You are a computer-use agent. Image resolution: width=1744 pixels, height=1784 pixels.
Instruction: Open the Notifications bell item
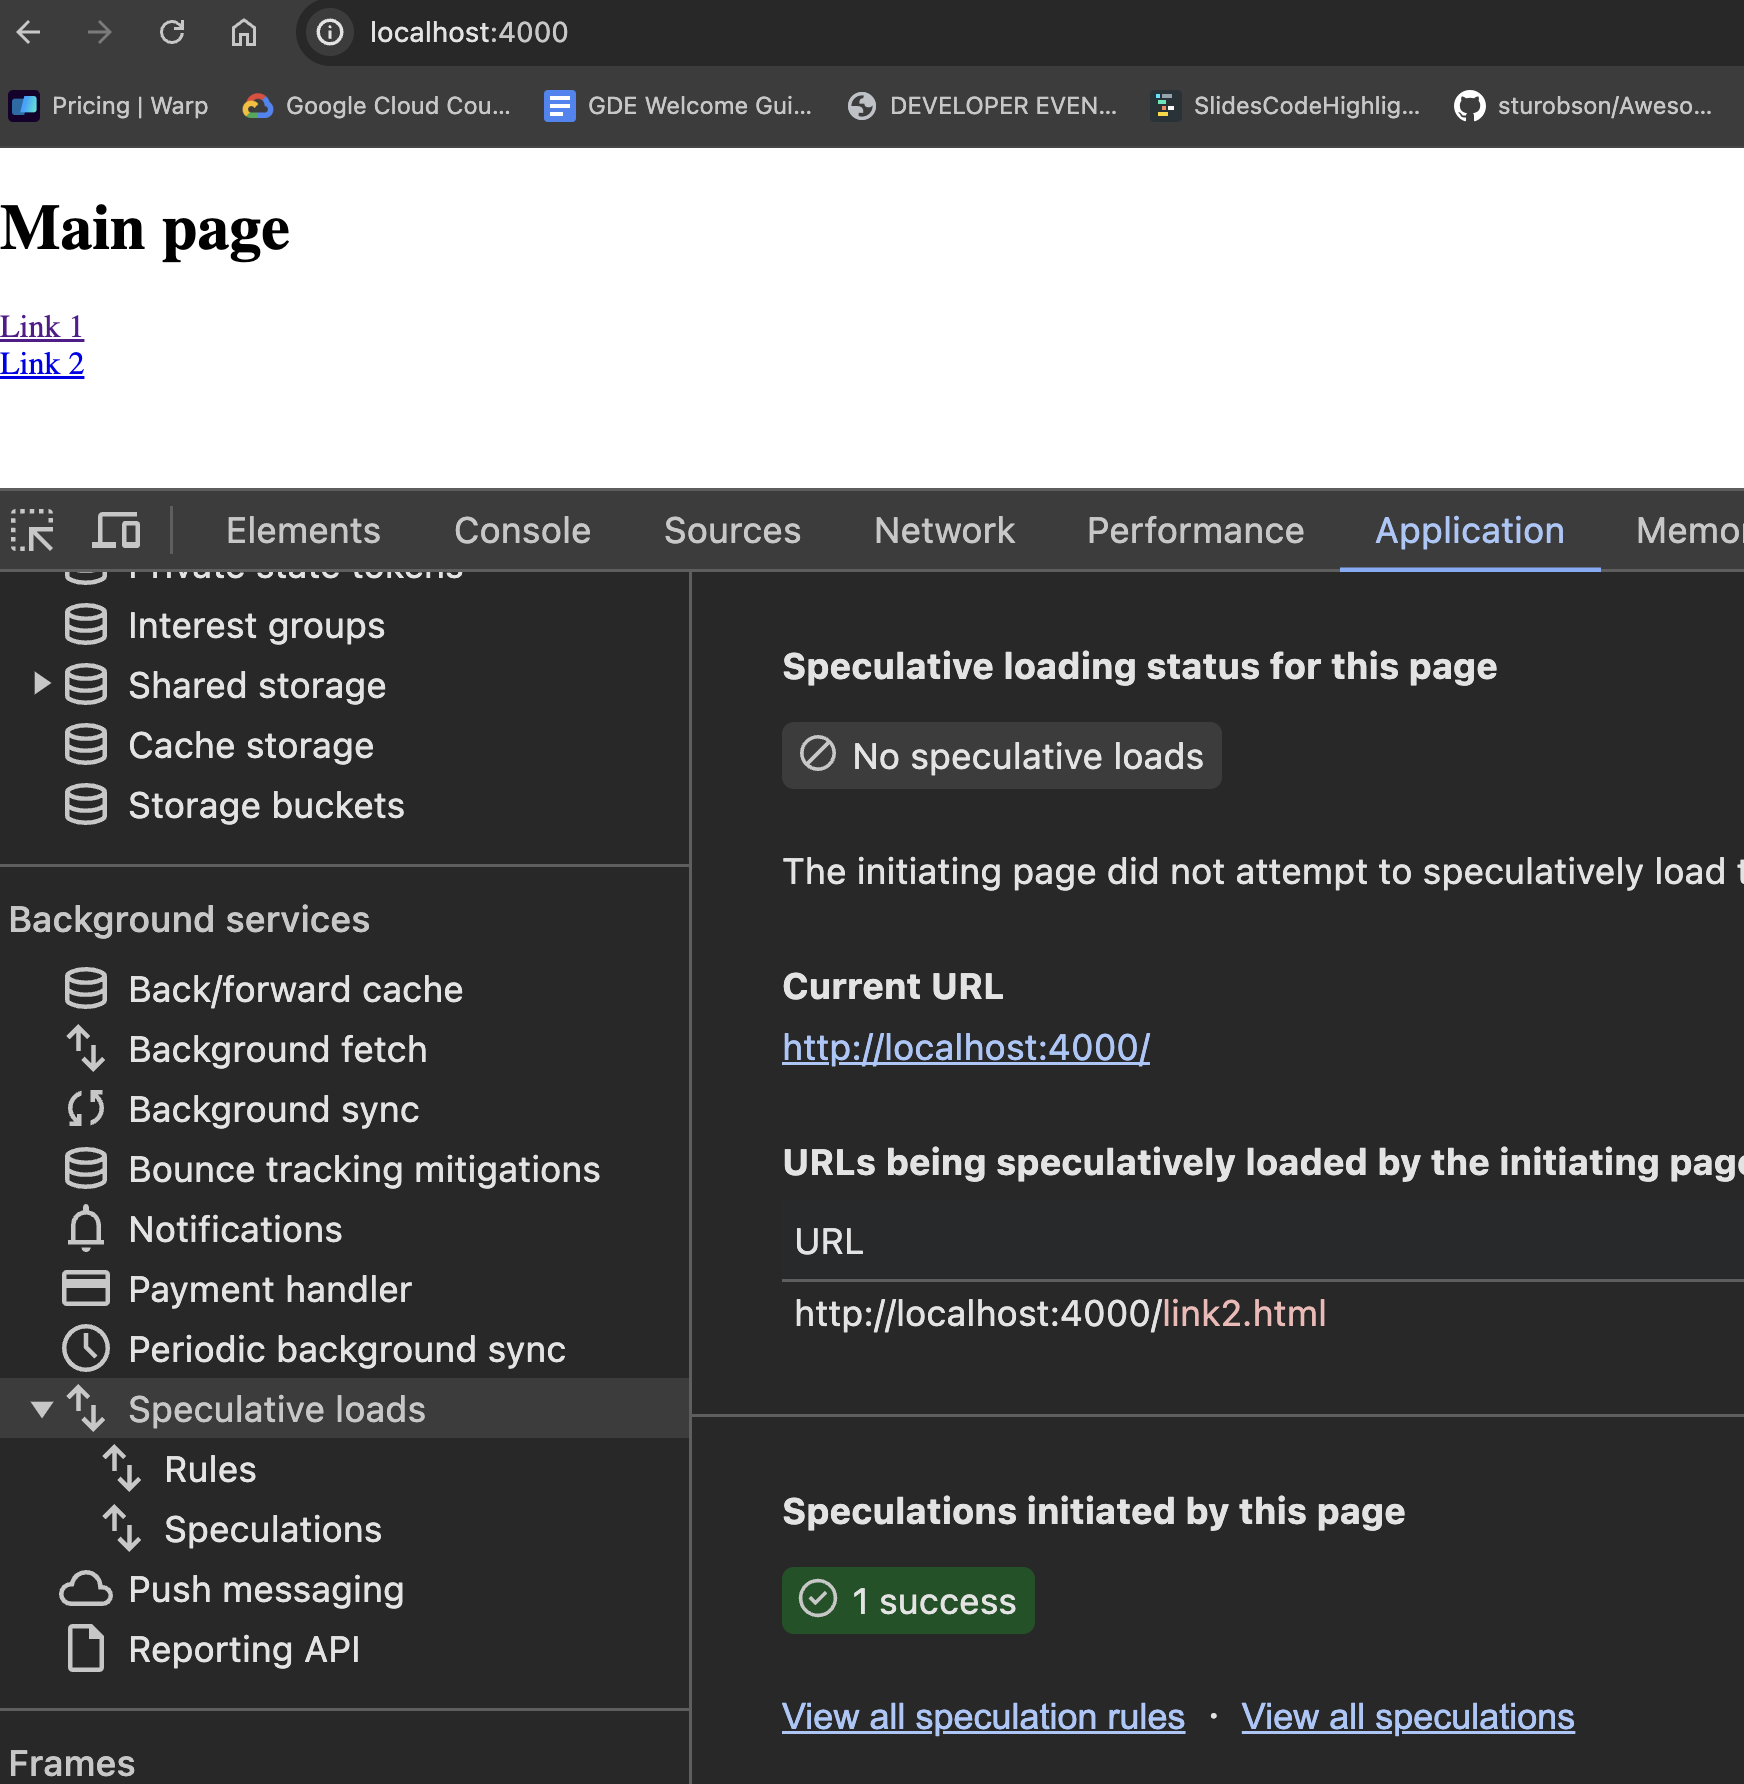[x=235, y=1229]
